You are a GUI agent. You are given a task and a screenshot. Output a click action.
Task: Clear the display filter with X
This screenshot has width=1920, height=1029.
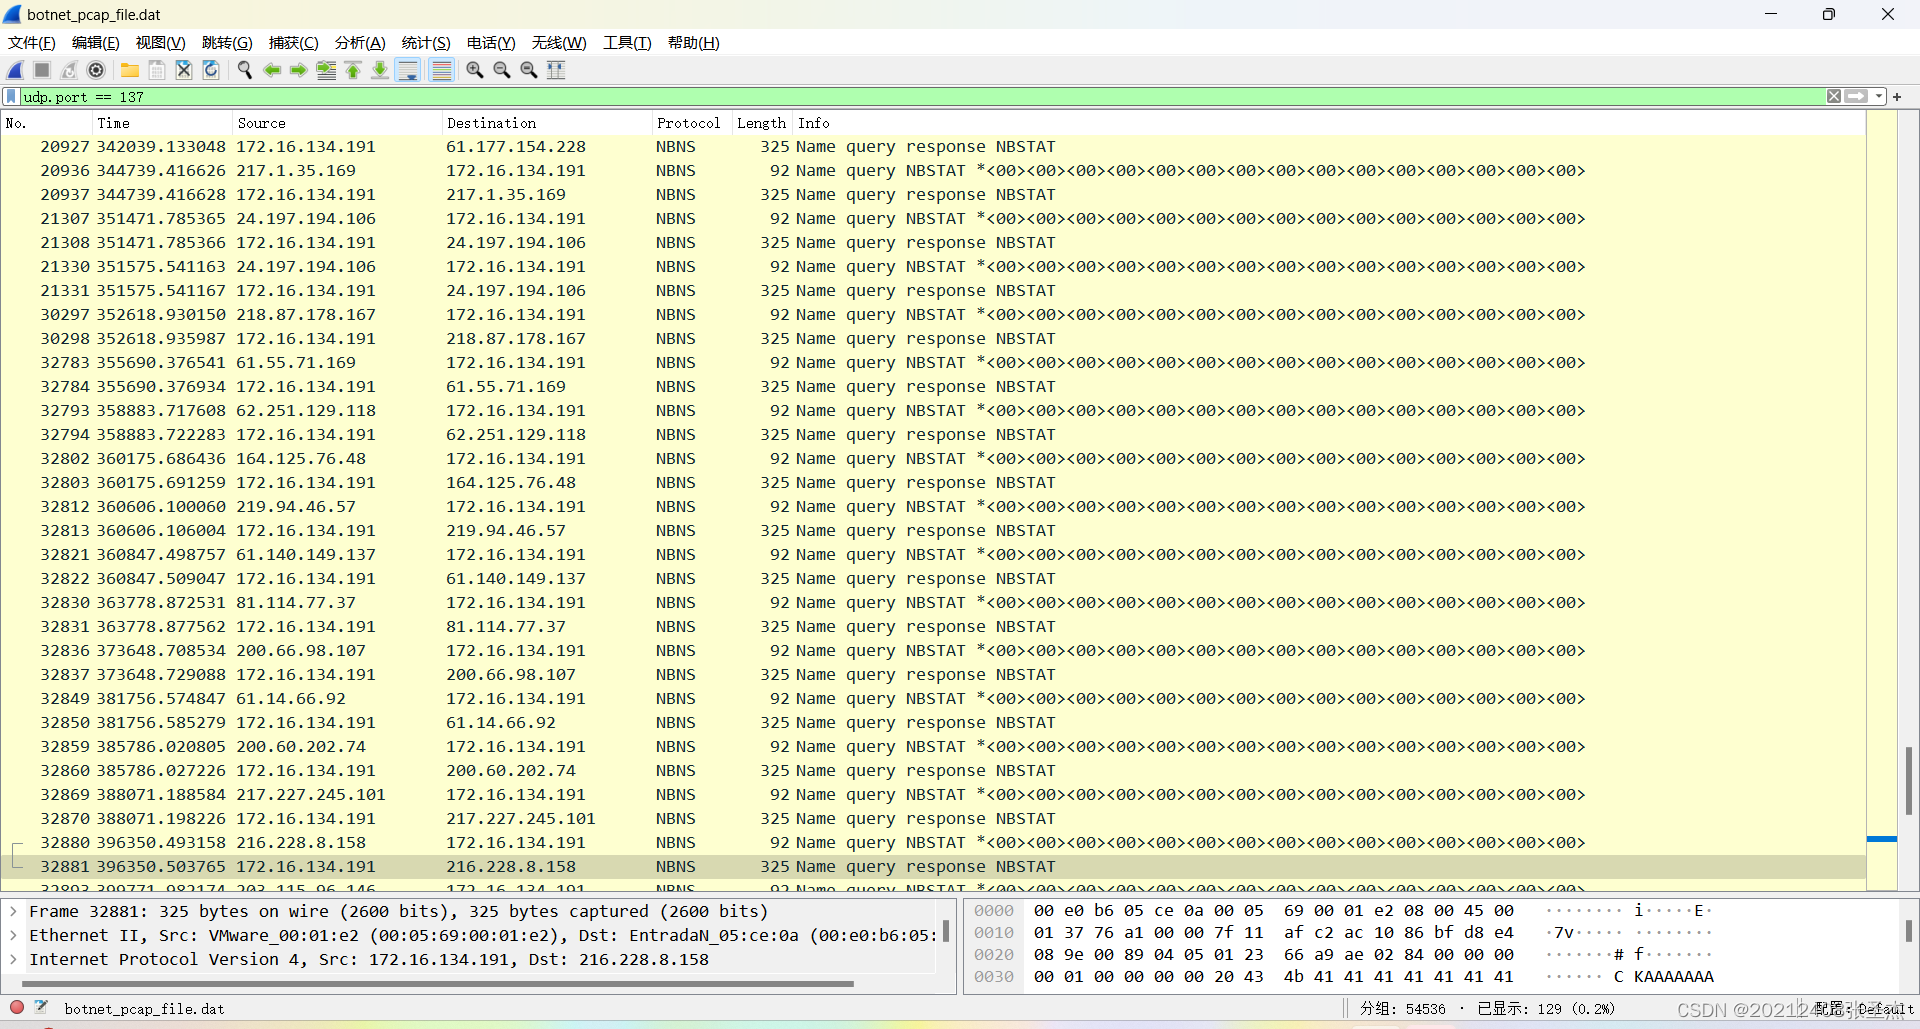point(1834,97)
